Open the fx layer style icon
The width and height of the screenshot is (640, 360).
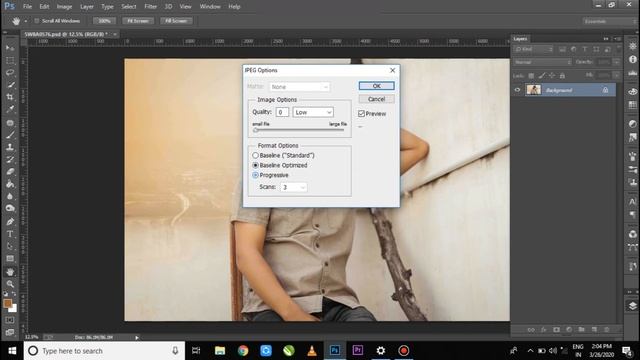(544, 329)
